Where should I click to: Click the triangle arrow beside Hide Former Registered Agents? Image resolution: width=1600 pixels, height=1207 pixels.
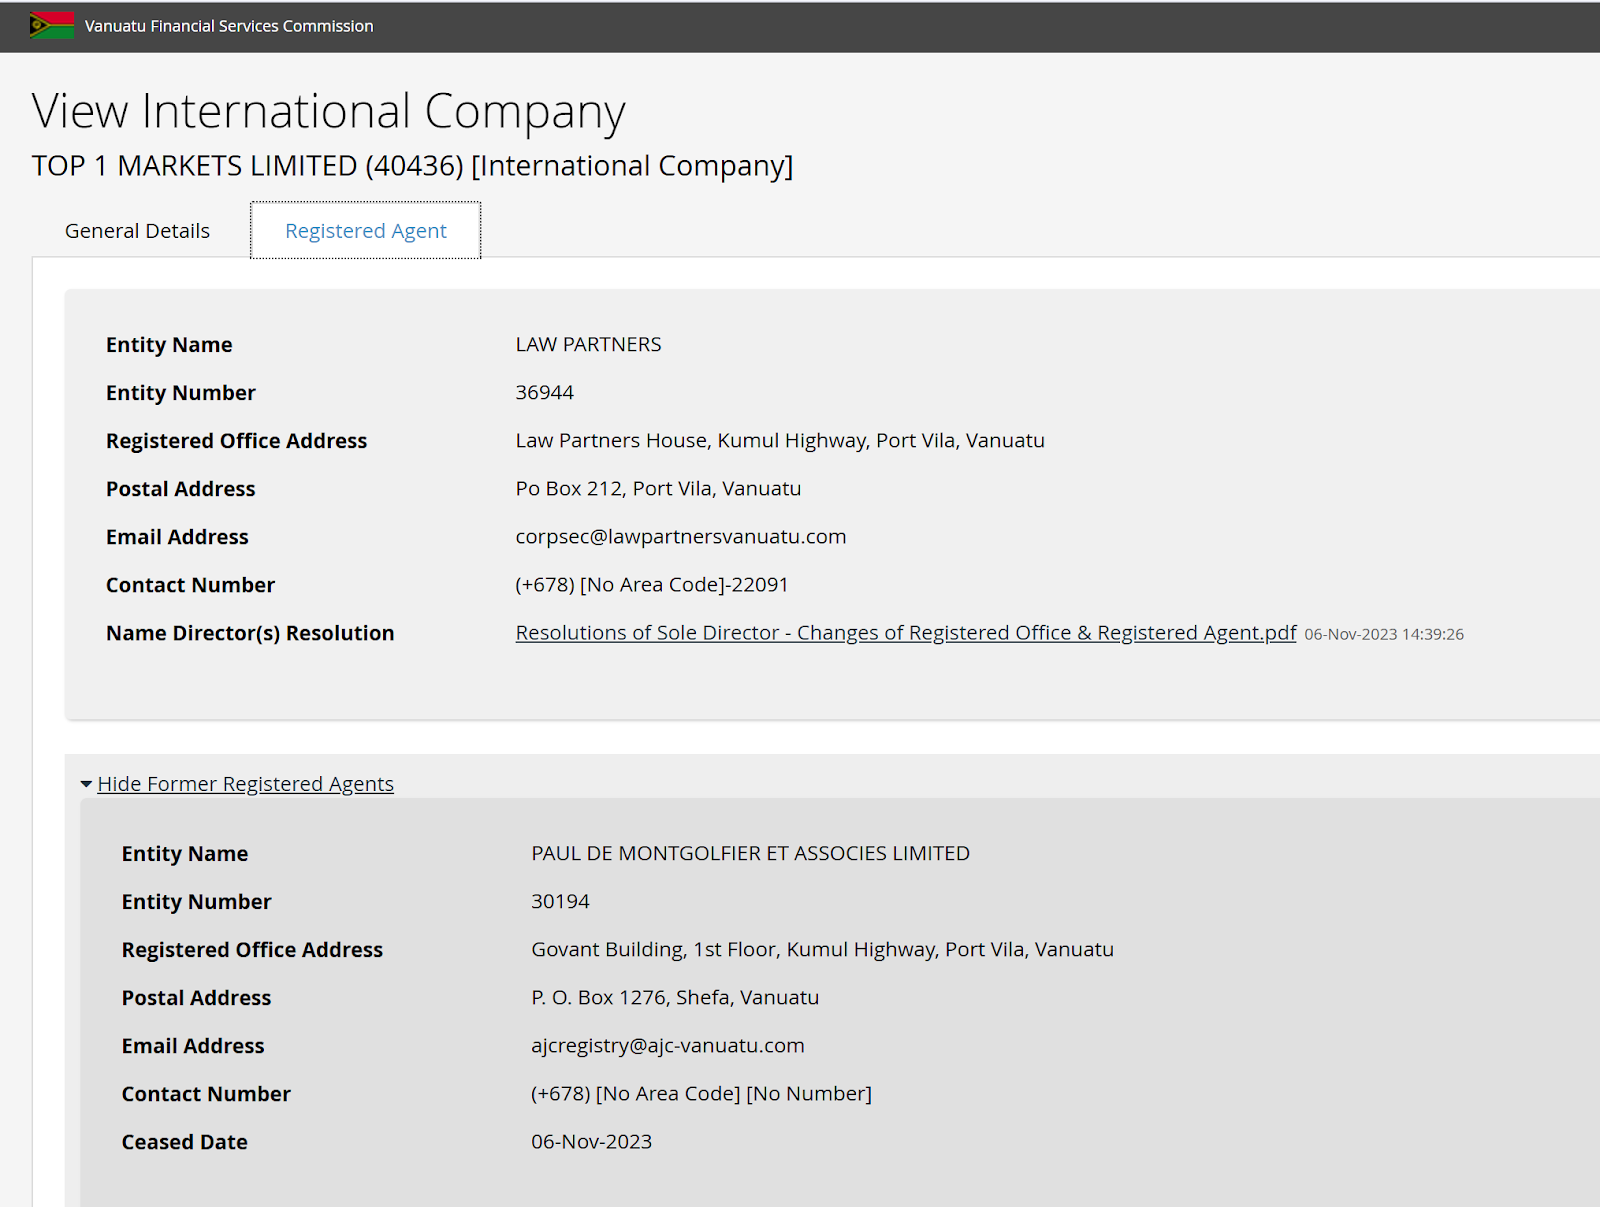point(86,784)
